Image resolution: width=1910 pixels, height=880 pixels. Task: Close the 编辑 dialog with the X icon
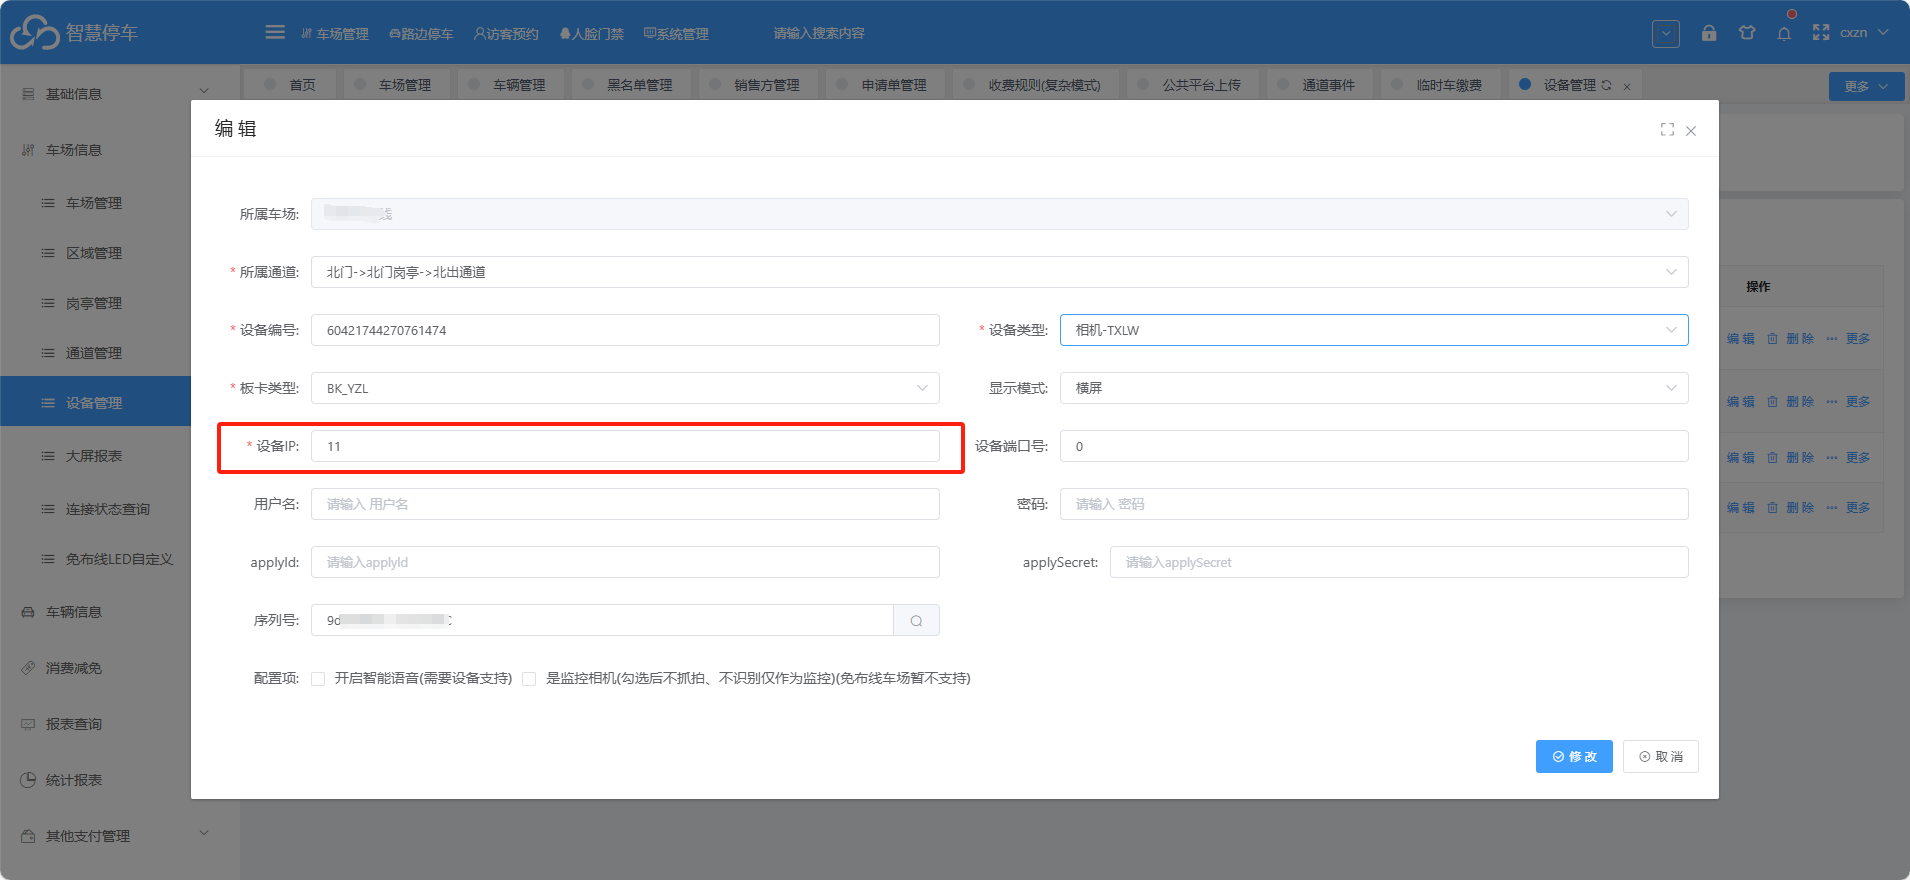point(1691,131)
